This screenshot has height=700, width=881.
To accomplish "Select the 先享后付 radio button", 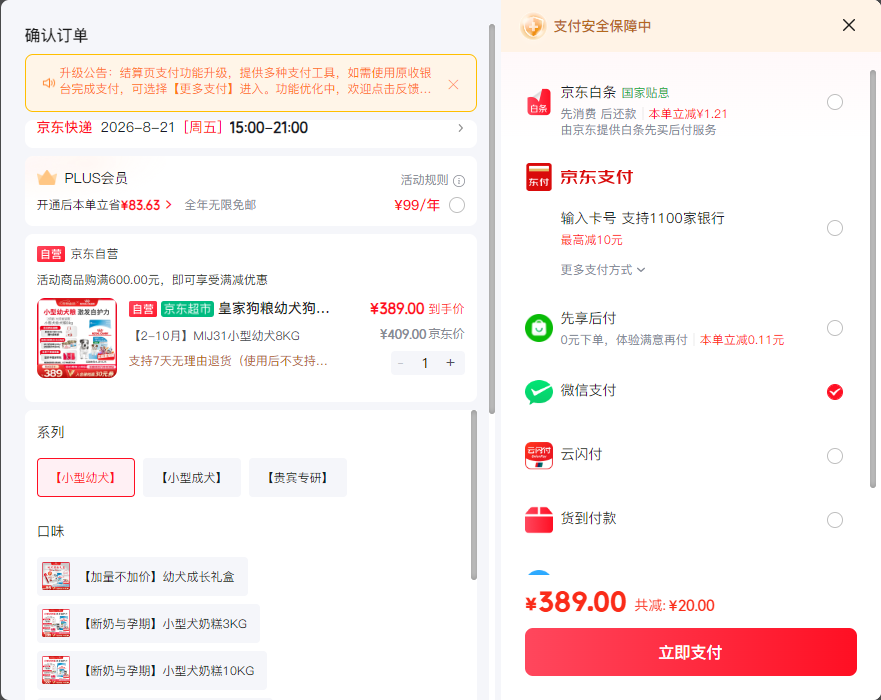I will pos(834,328).
